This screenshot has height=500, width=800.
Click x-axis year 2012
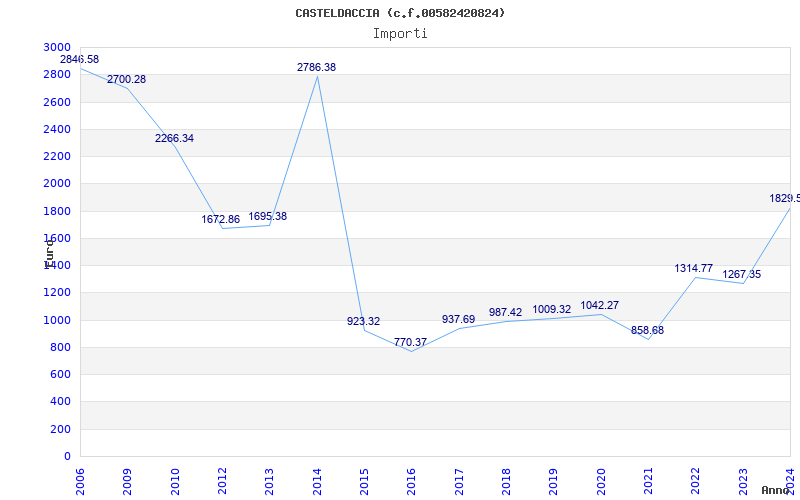point(222,482)
